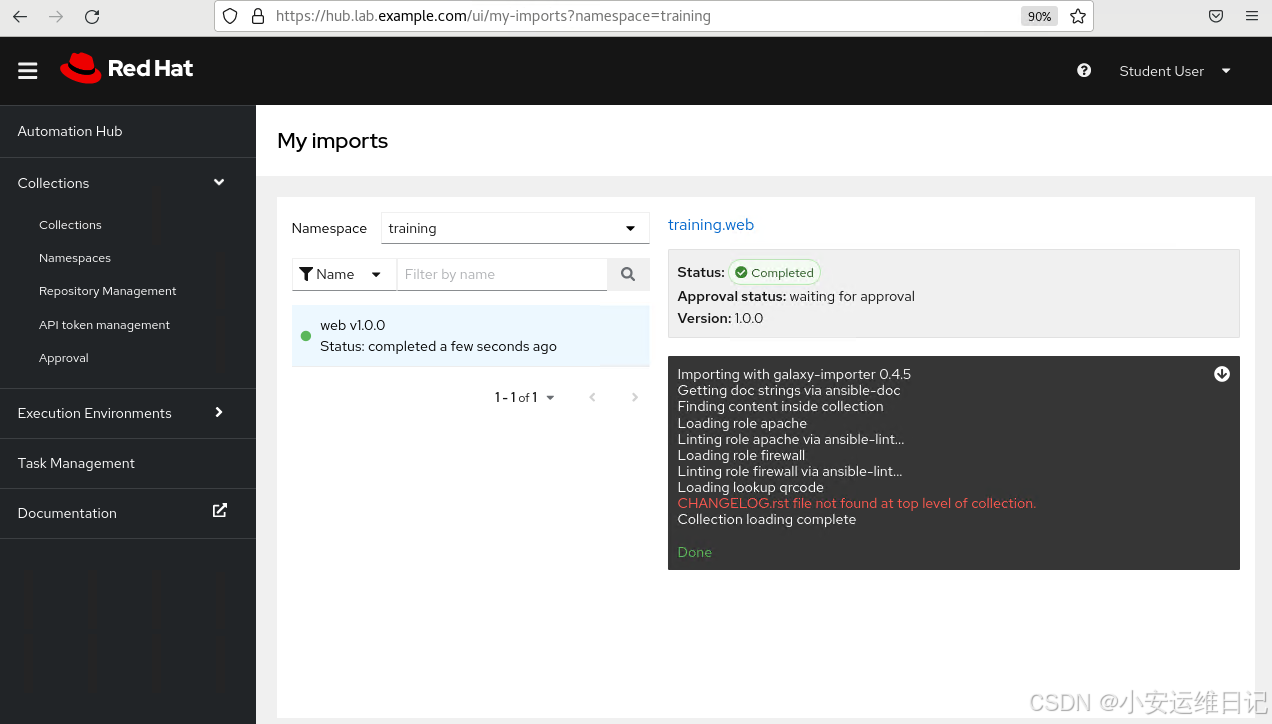Click the search magnifier button
The height and width of the screenshot is (724, 1272).
click(x=628, y=274)
